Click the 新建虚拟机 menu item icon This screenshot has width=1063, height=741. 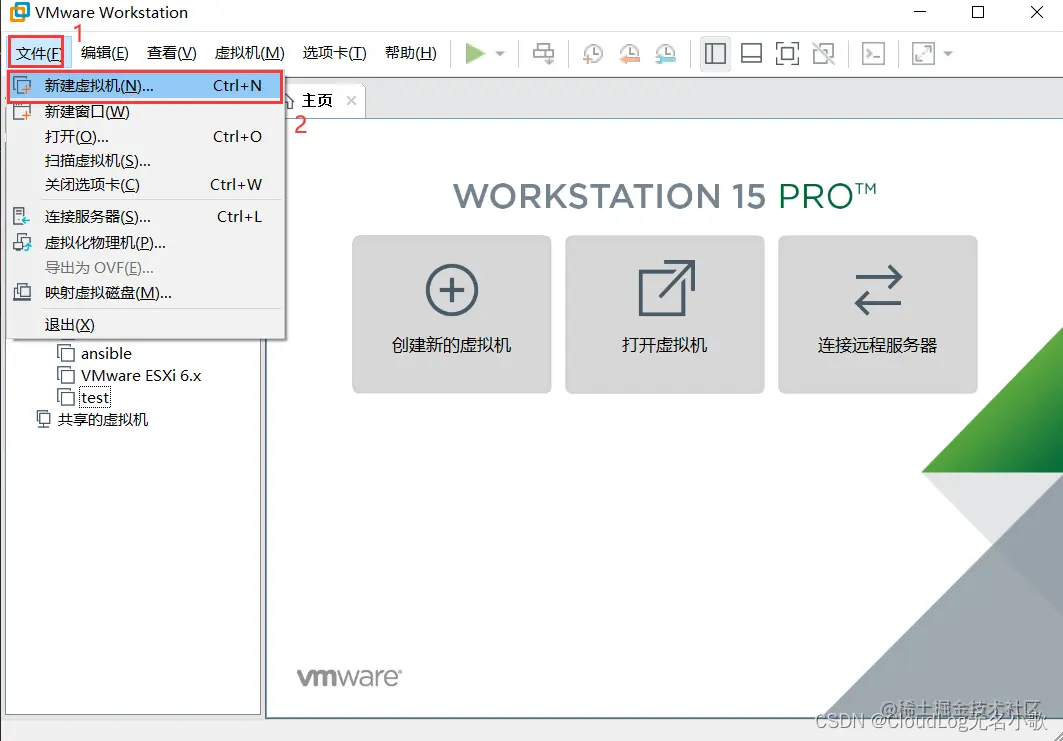click(22, 86)
